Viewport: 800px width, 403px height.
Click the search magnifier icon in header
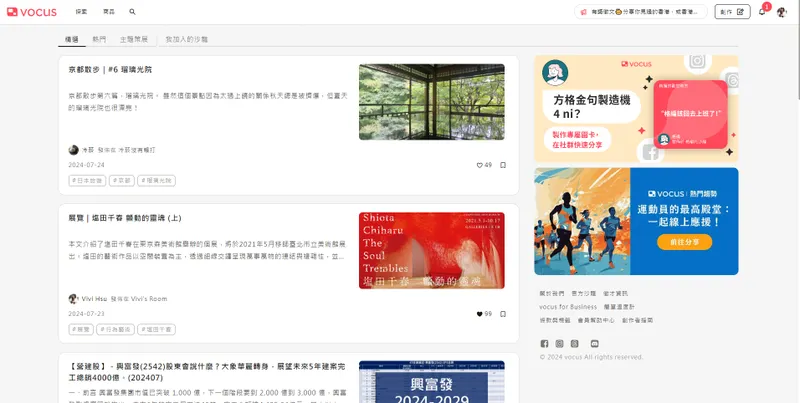coord(132,12)
